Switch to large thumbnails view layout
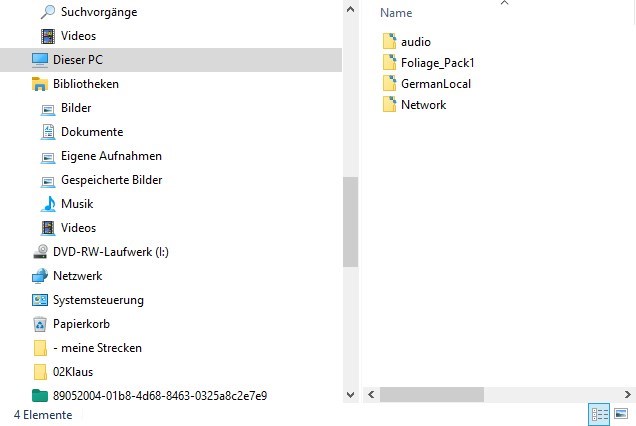636x426 pixels. (621, 414)
